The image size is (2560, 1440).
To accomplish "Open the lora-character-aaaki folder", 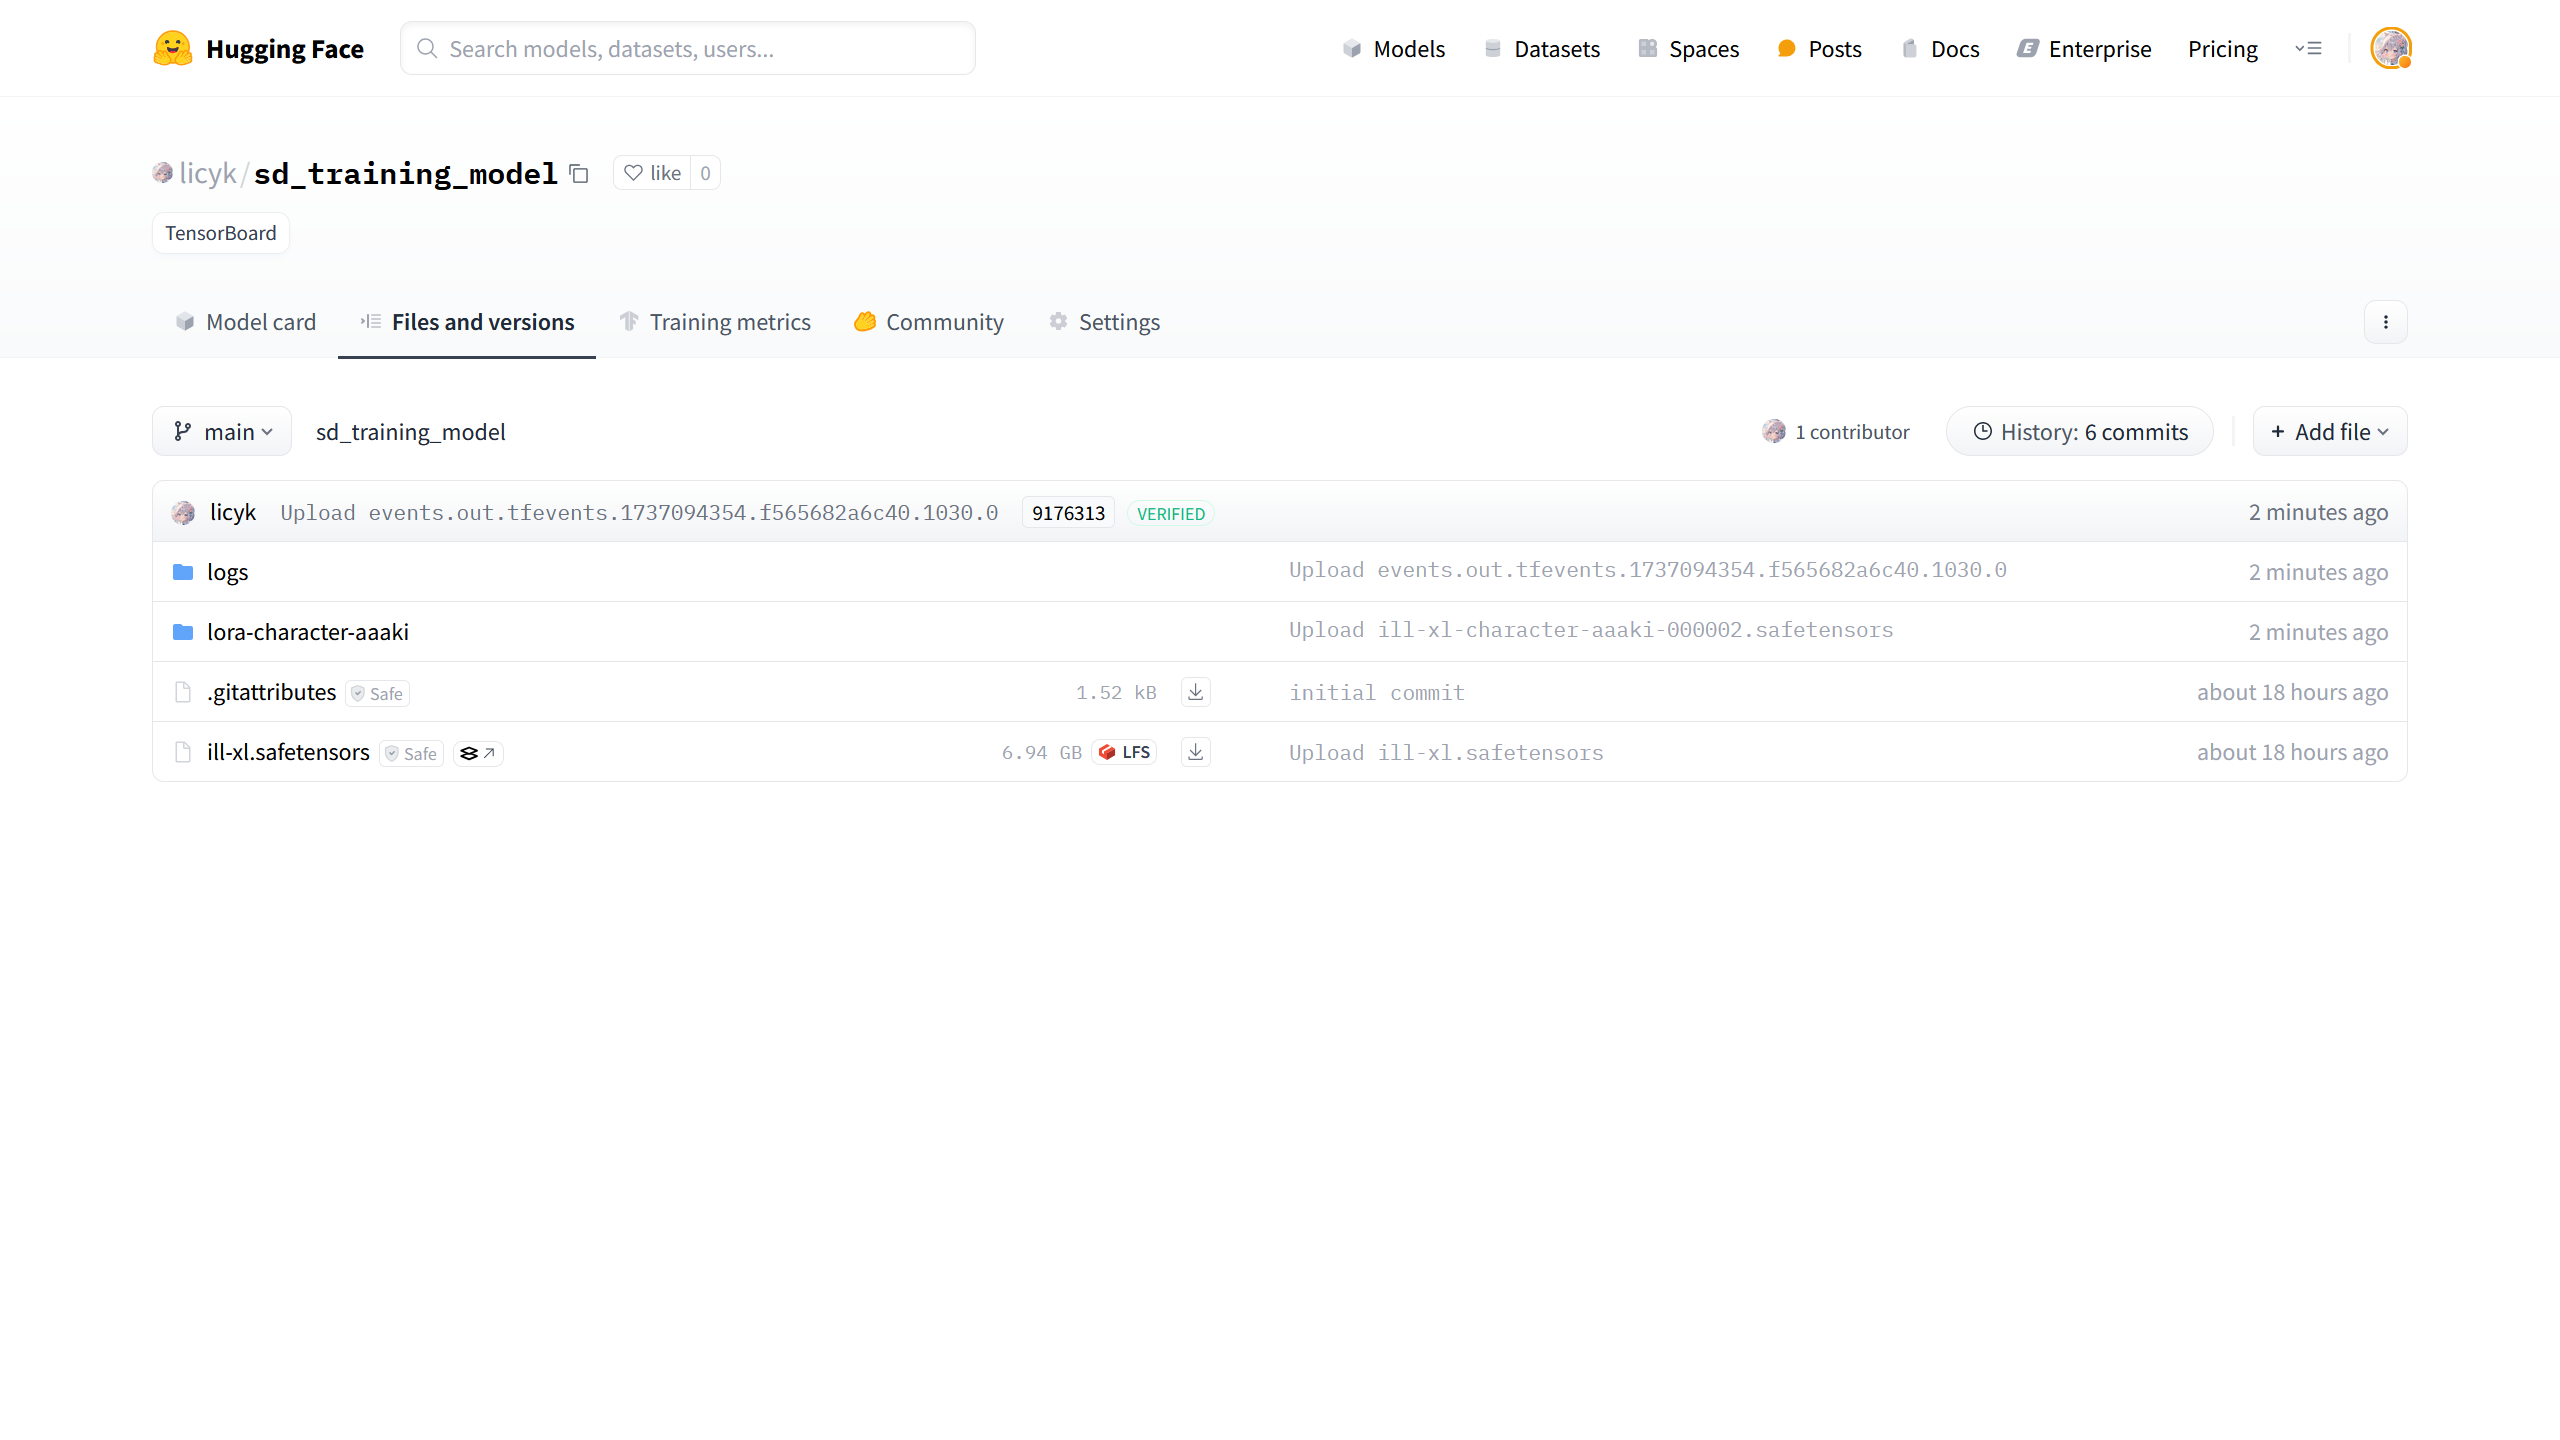I will point(307,632).
